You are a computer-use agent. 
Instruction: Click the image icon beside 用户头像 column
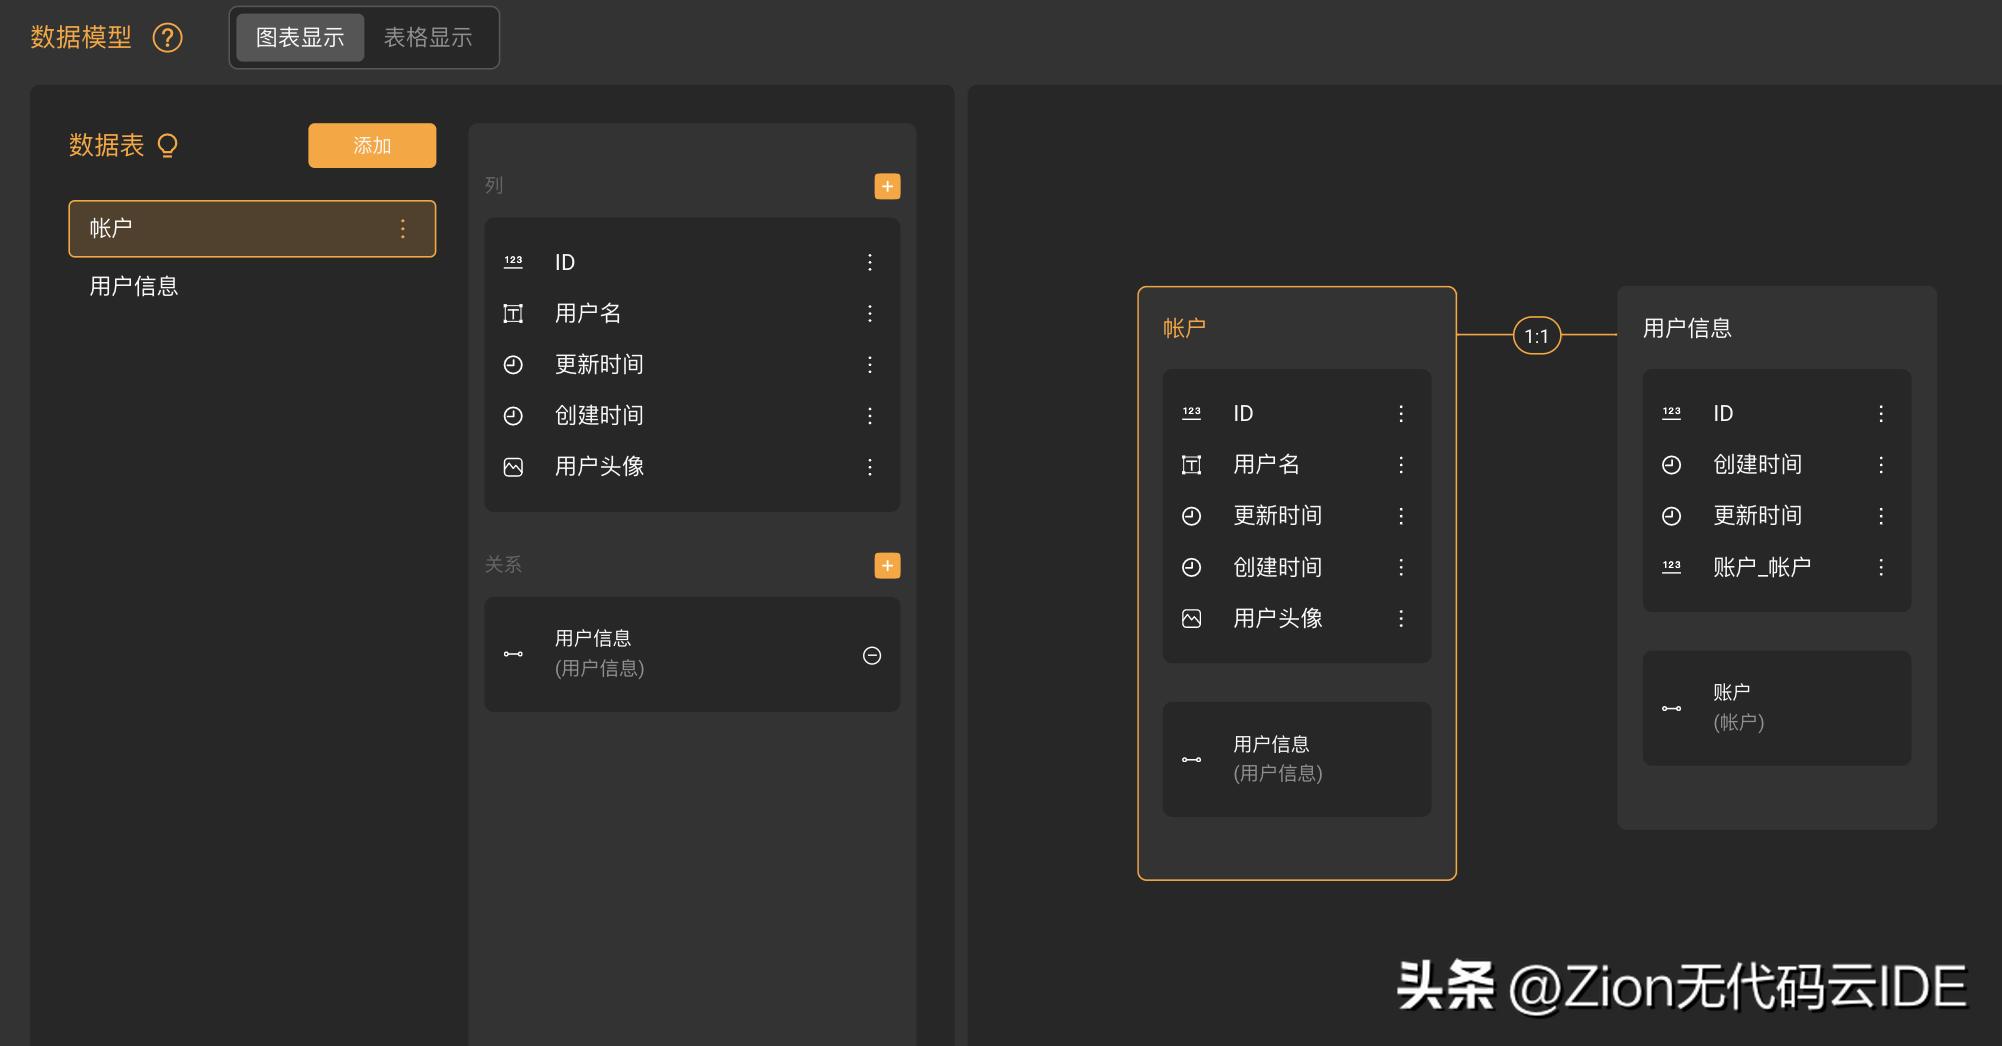(513, 466)
